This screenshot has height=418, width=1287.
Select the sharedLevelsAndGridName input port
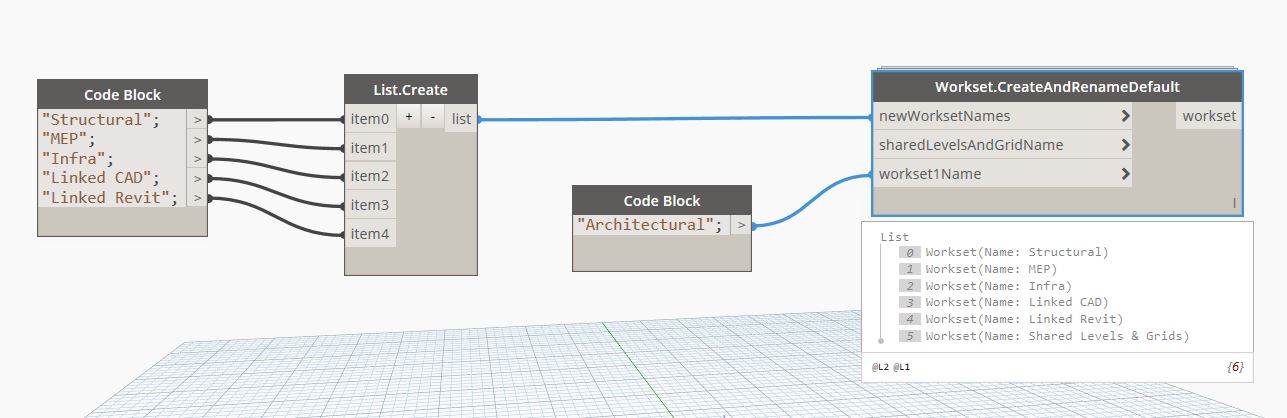coord(1004,145)
